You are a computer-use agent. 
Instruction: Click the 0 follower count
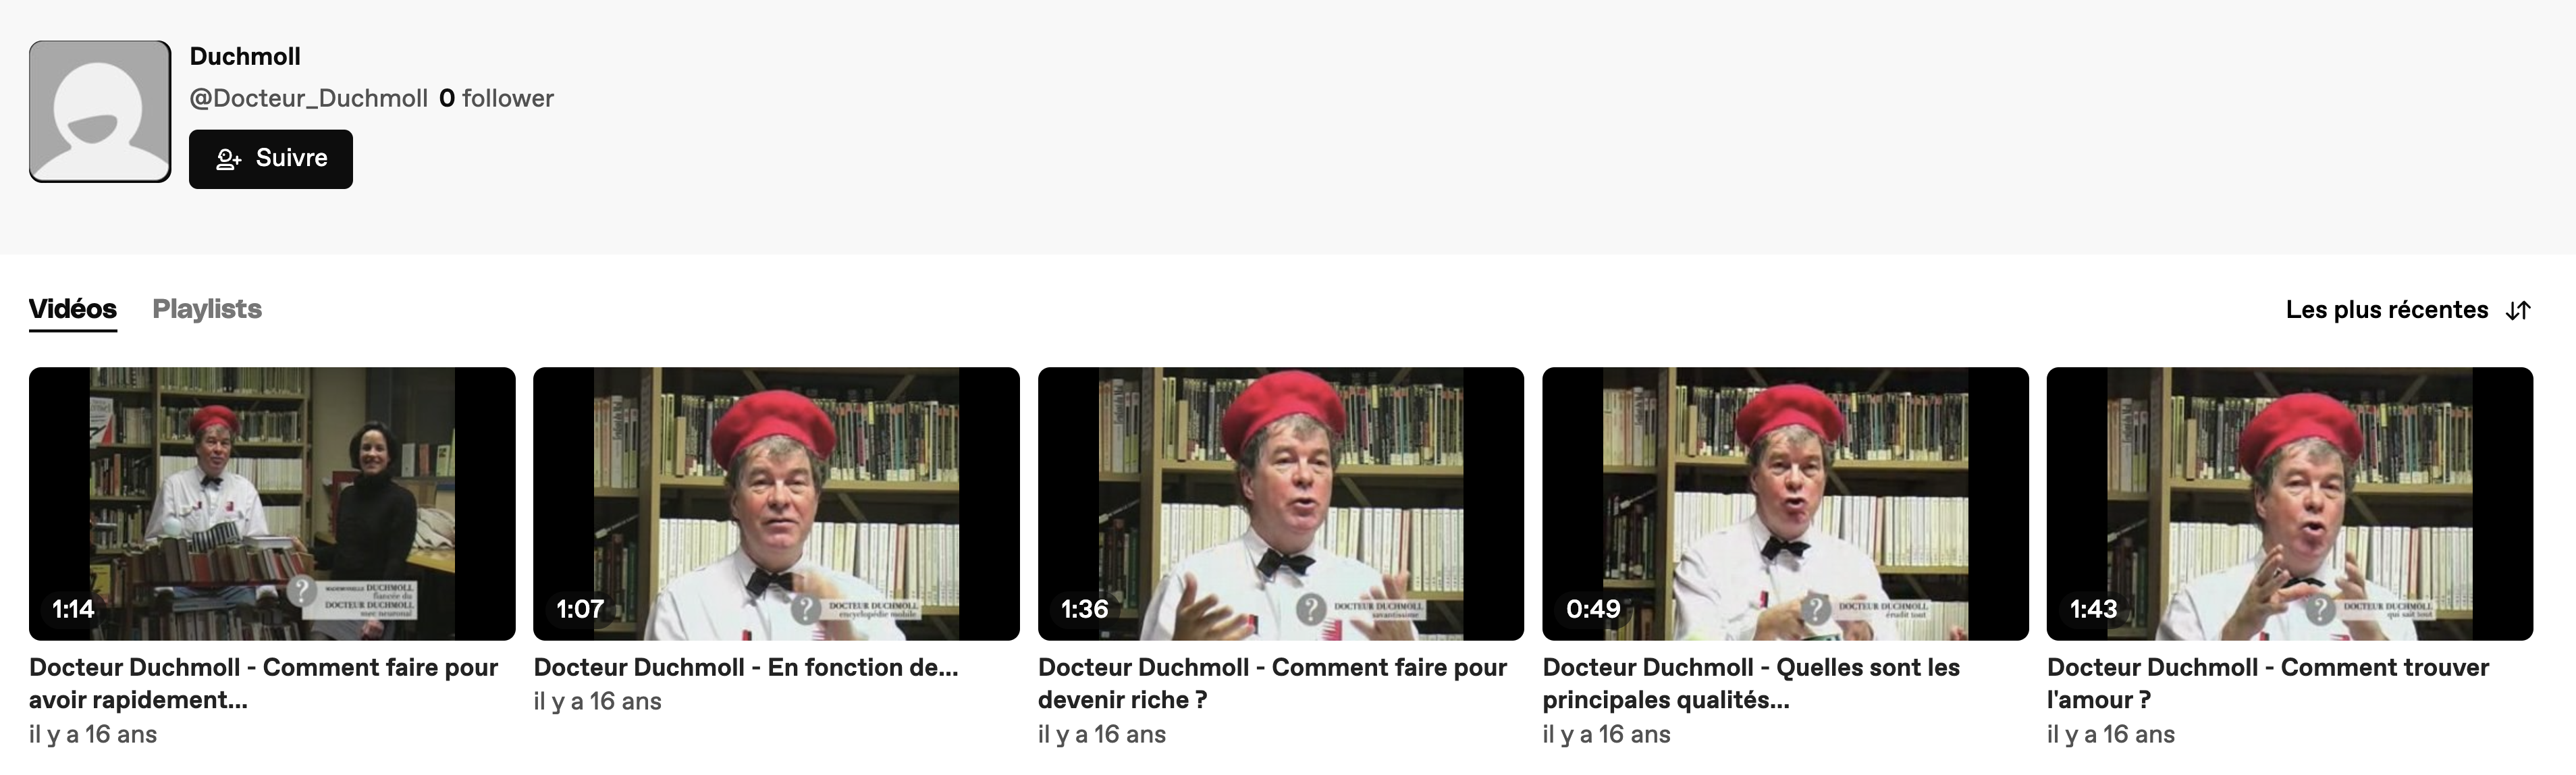[x=496, y=98]
